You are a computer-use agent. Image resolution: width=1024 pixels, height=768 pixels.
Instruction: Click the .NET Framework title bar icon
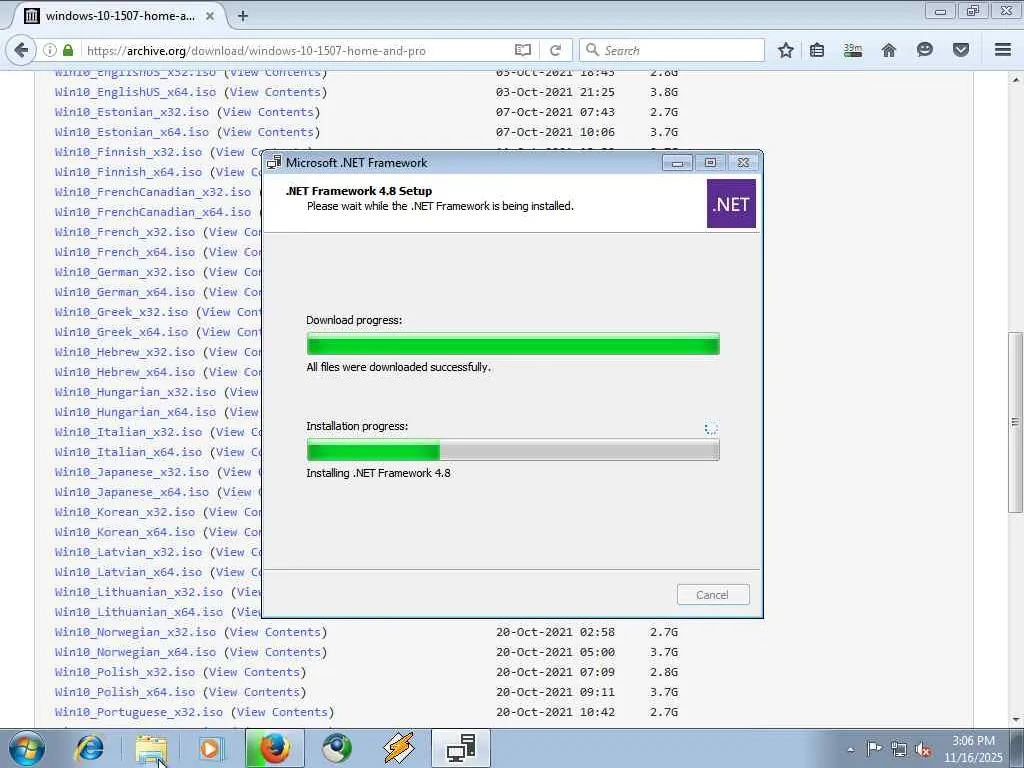click(x=274, y=163)
